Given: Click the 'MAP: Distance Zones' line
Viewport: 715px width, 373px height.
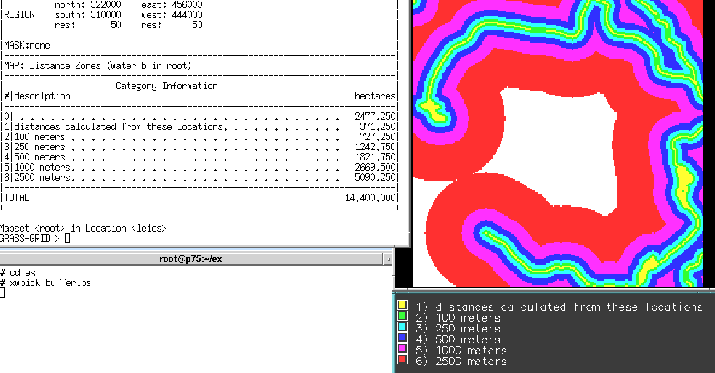Looking at the screenshot, I should pyautogui.click(x=98, y=66).
